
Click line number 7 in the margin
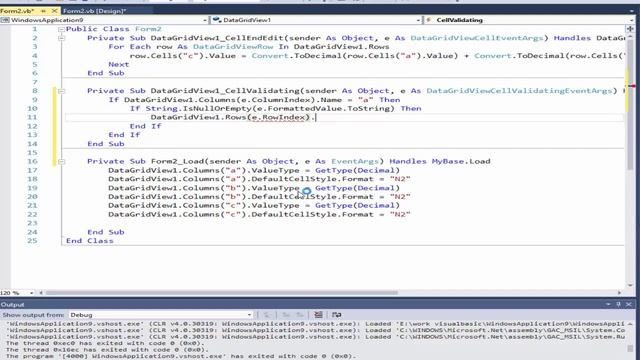pyautogui.click(x=35, y=82)
